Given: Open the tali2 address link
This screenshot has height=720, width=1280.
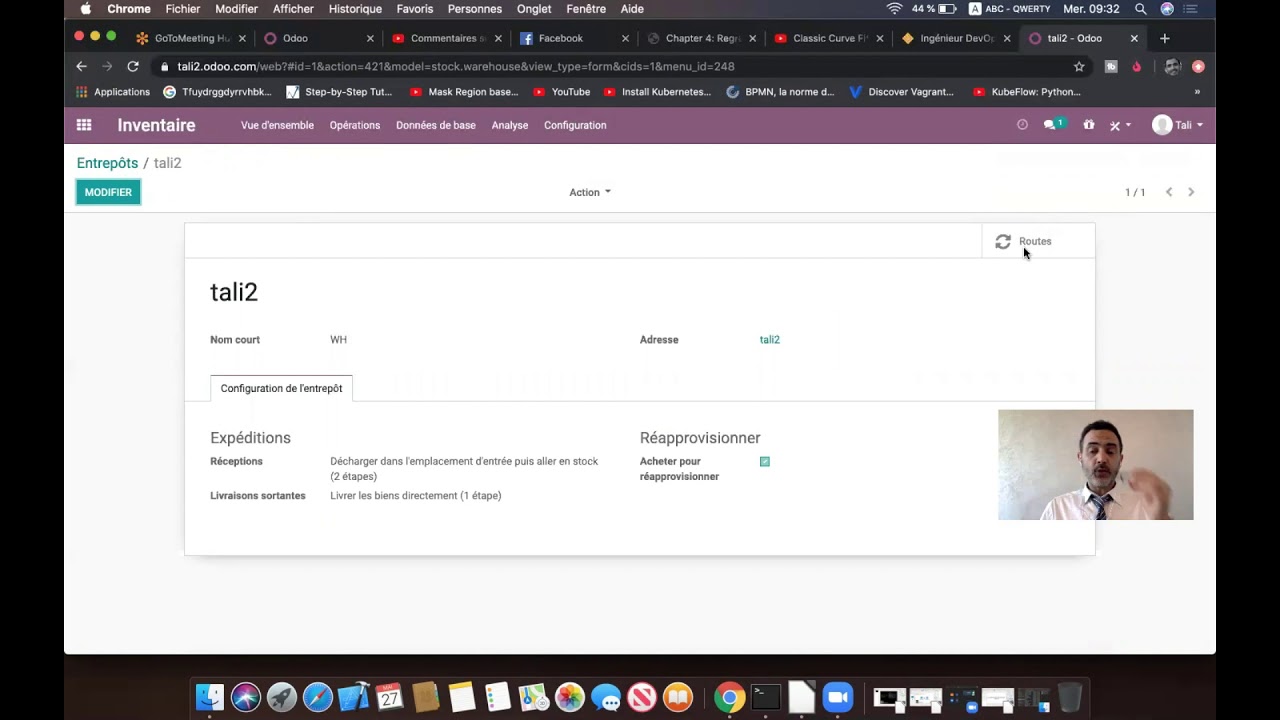Looking at the screenshot, I should point(769,340).
